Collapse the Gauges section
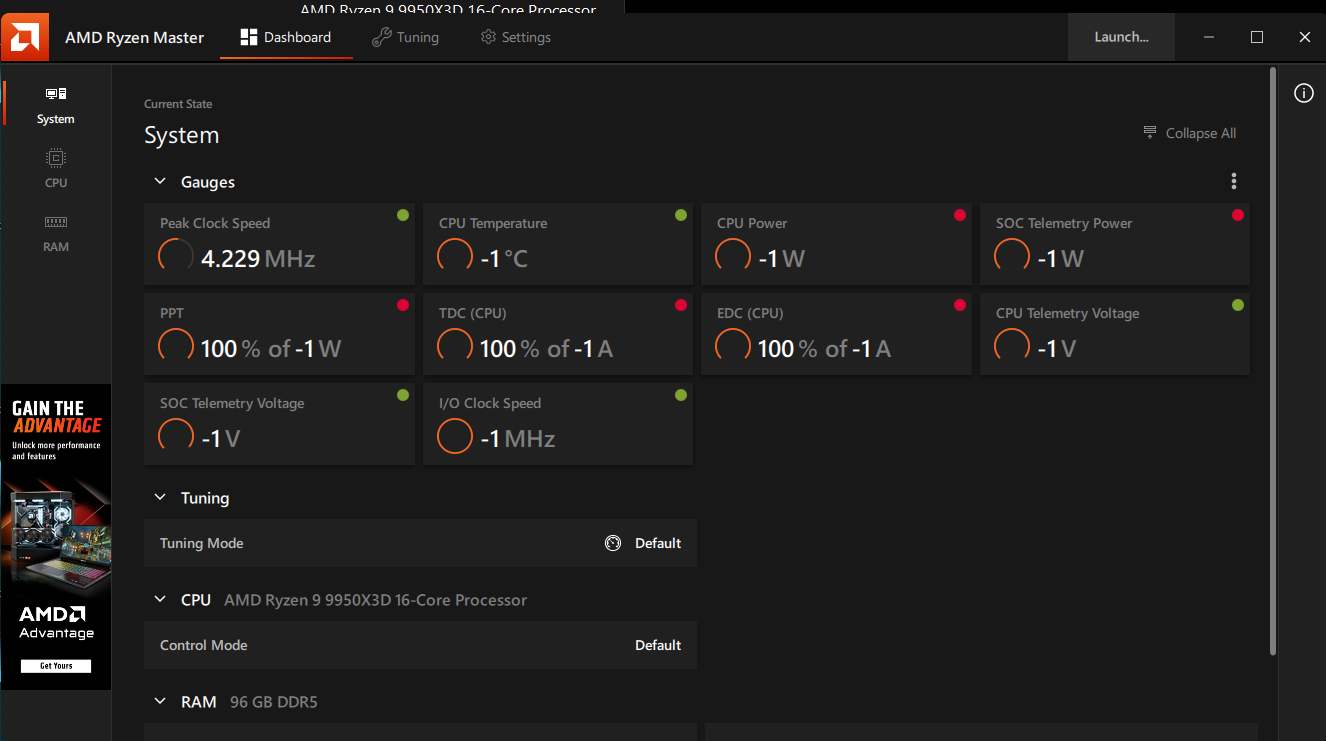This screenshot has height=741, width=1326. 159,182
